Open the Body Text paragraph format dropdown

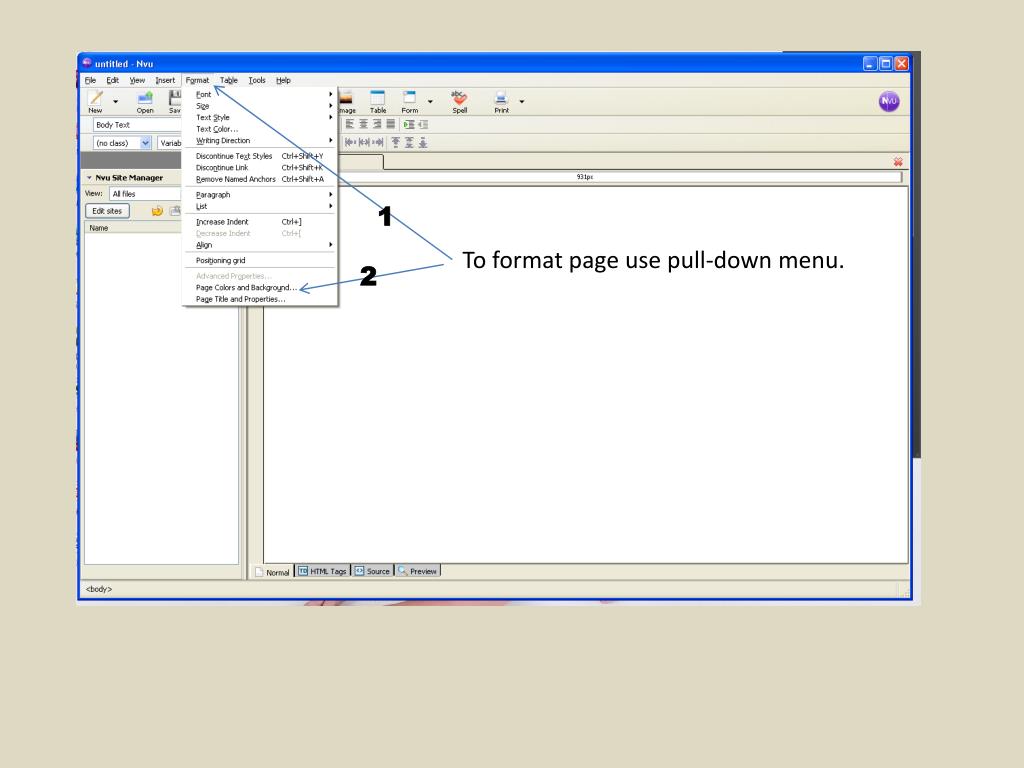click(x=136, y=125)
